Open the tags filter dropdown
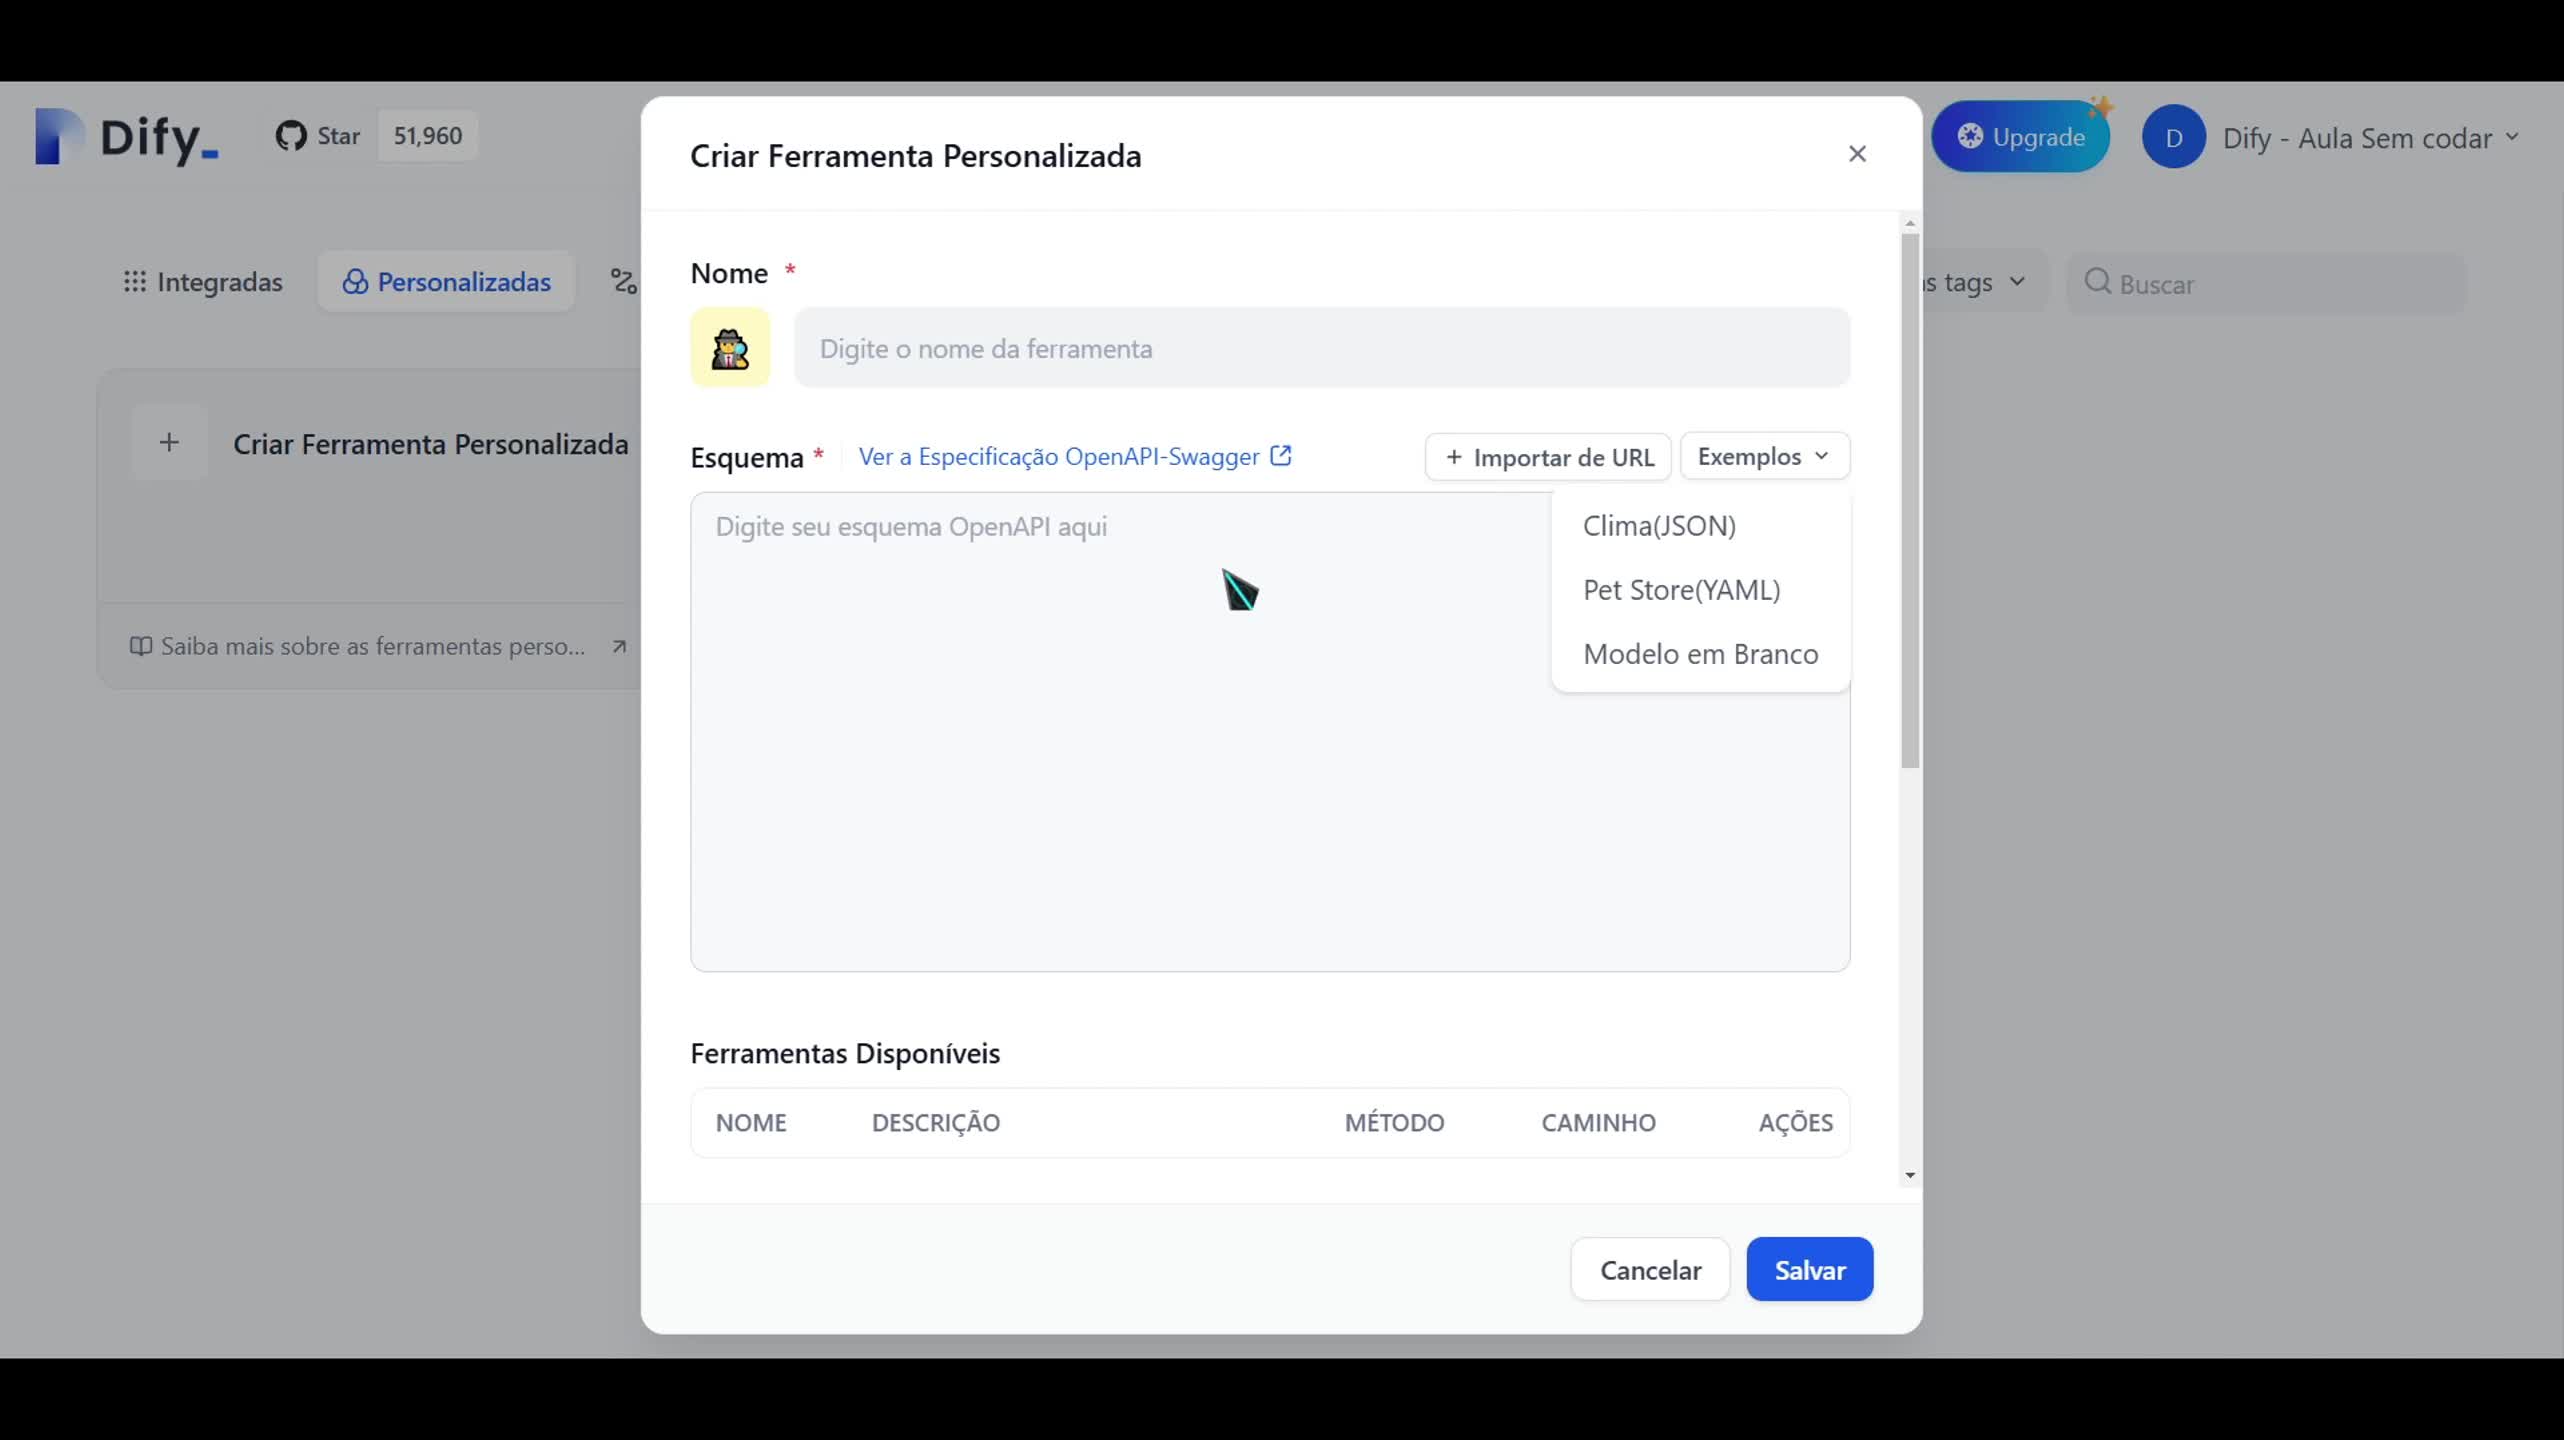This screenshot has width=2564, height=1440. [x=1980, y=282]
